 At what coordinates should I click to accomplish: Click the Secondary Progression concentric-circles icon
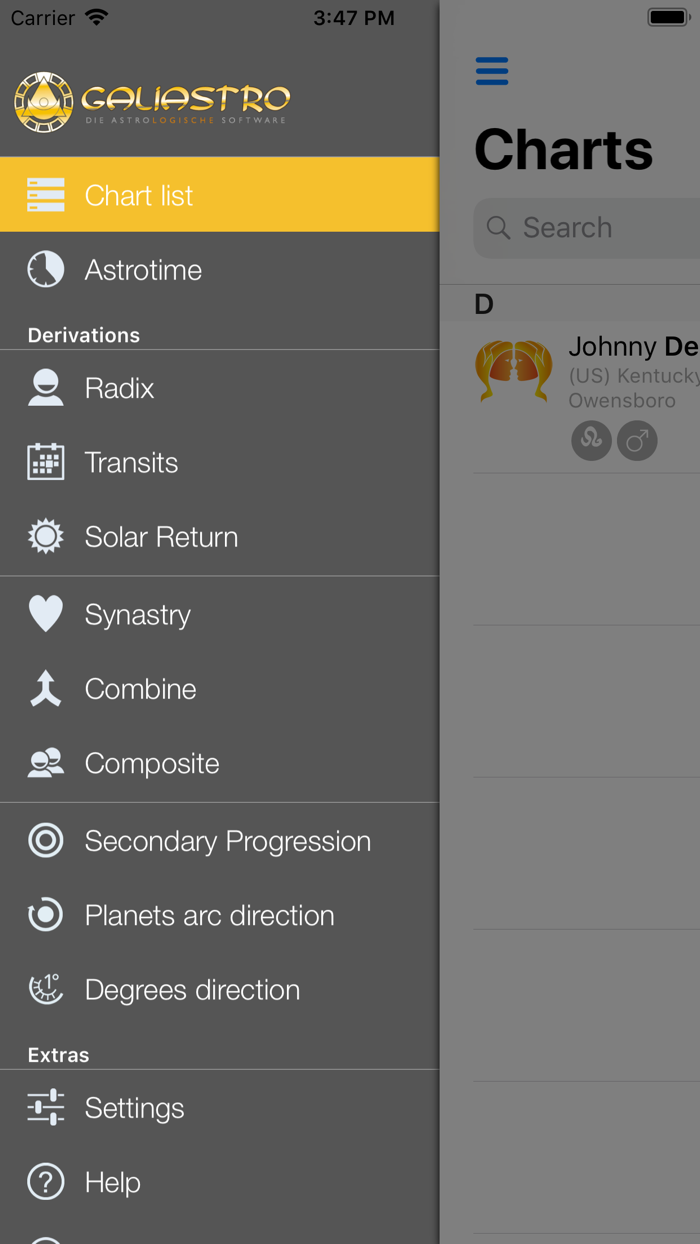46,841
